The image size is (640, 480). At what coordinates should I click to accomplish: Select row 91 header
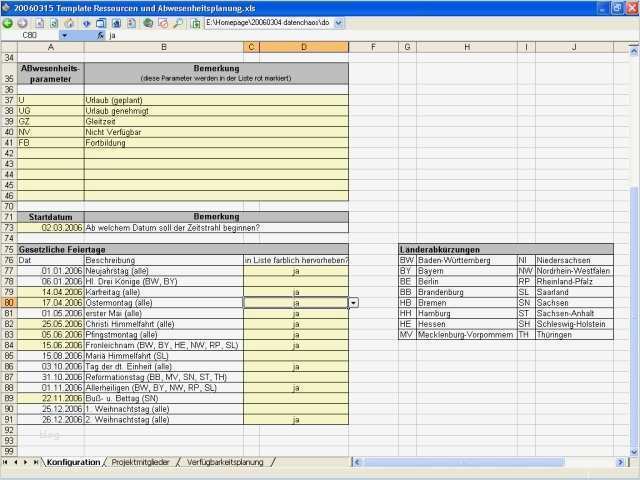click(9, 420)
